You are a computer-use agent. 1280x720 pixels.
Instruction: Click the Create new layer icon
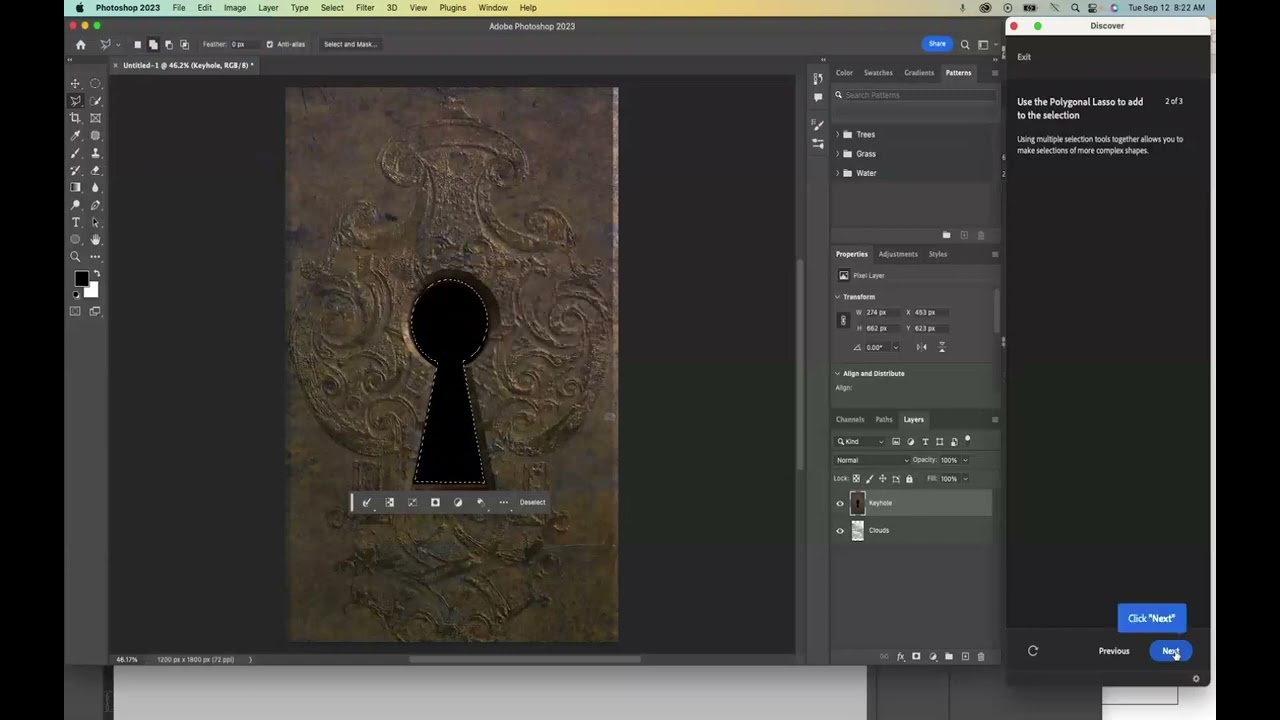pos(965,657)
